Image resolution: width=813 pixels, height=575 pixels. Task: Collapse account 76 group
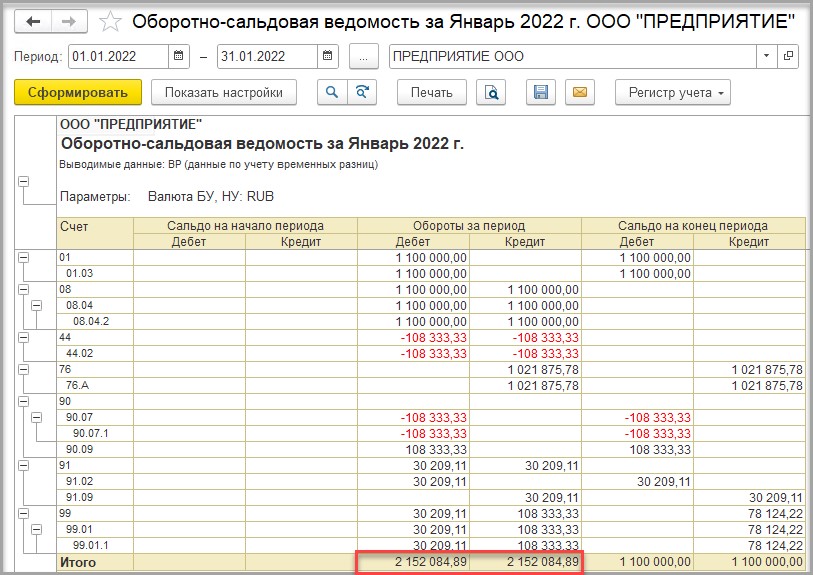click(x=23, y=370)
